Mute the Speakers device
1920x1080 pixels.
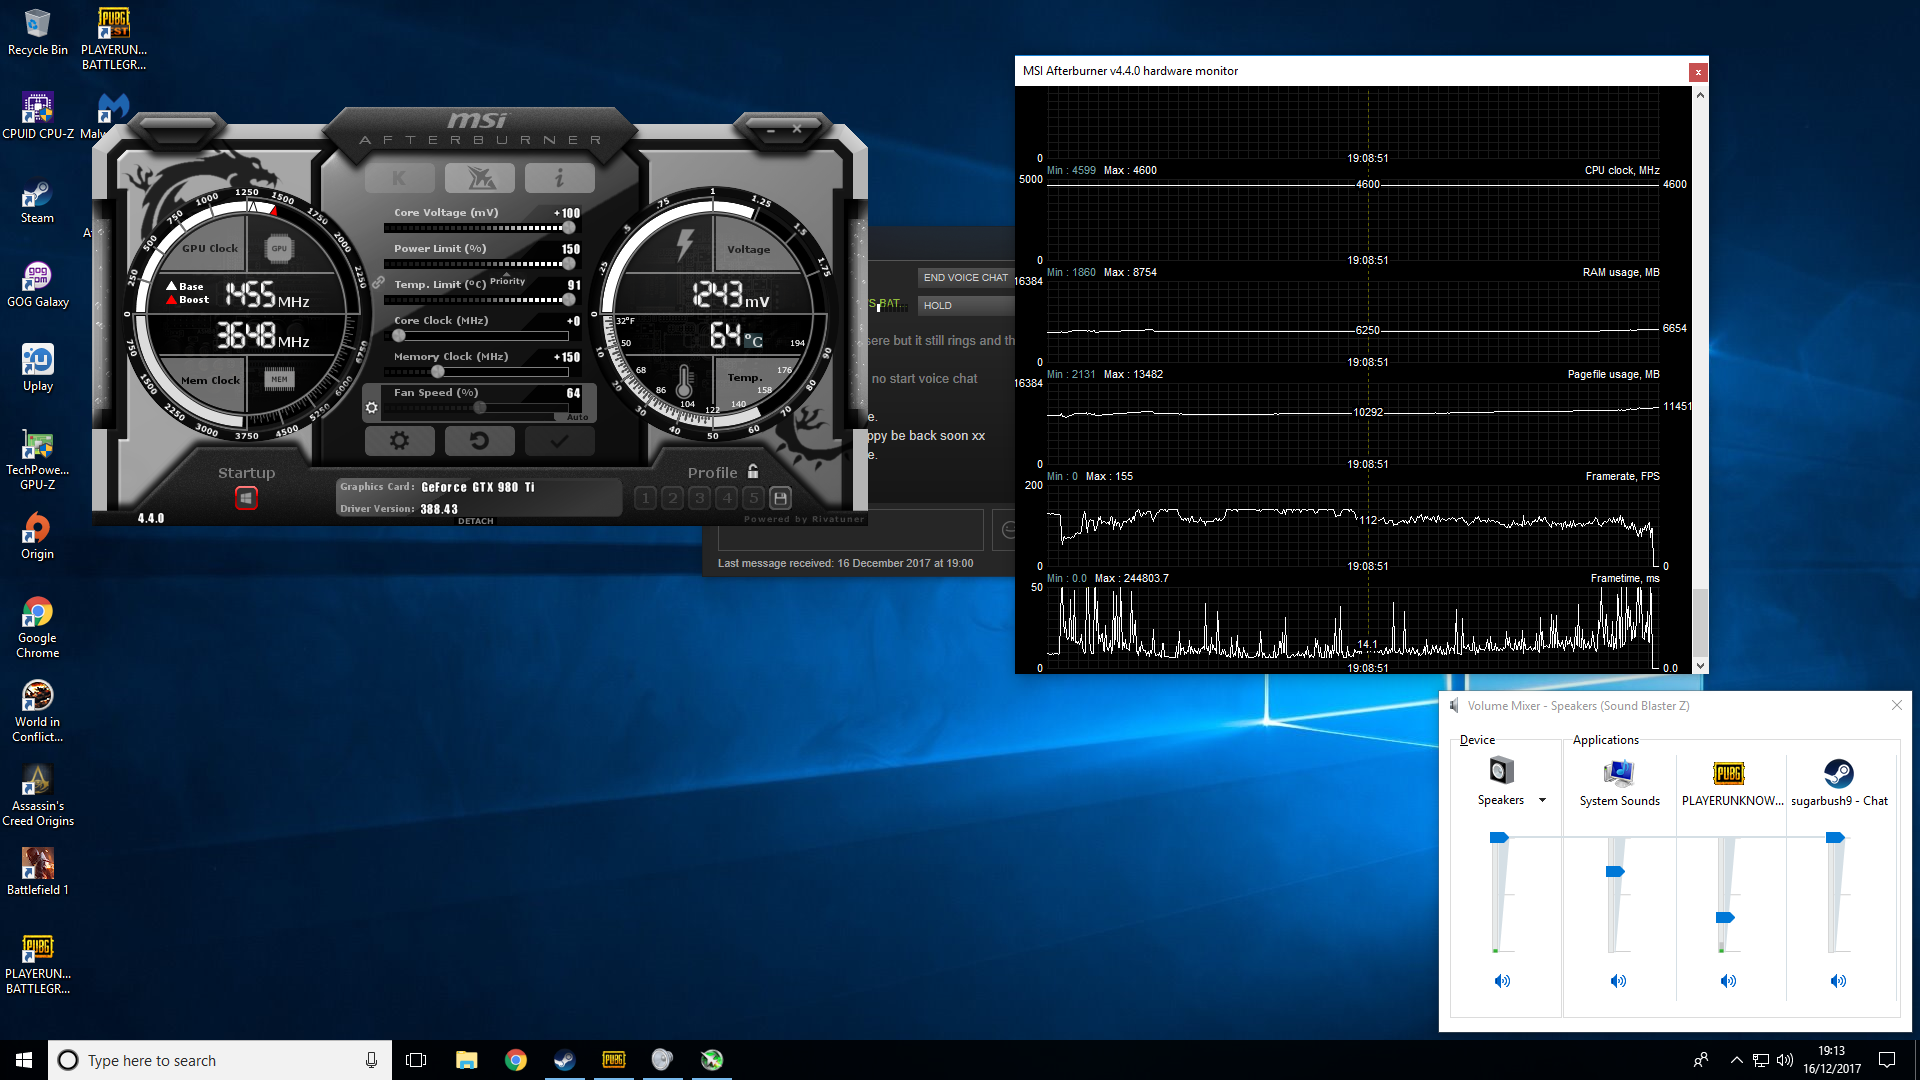click(x=1502, y=981)
